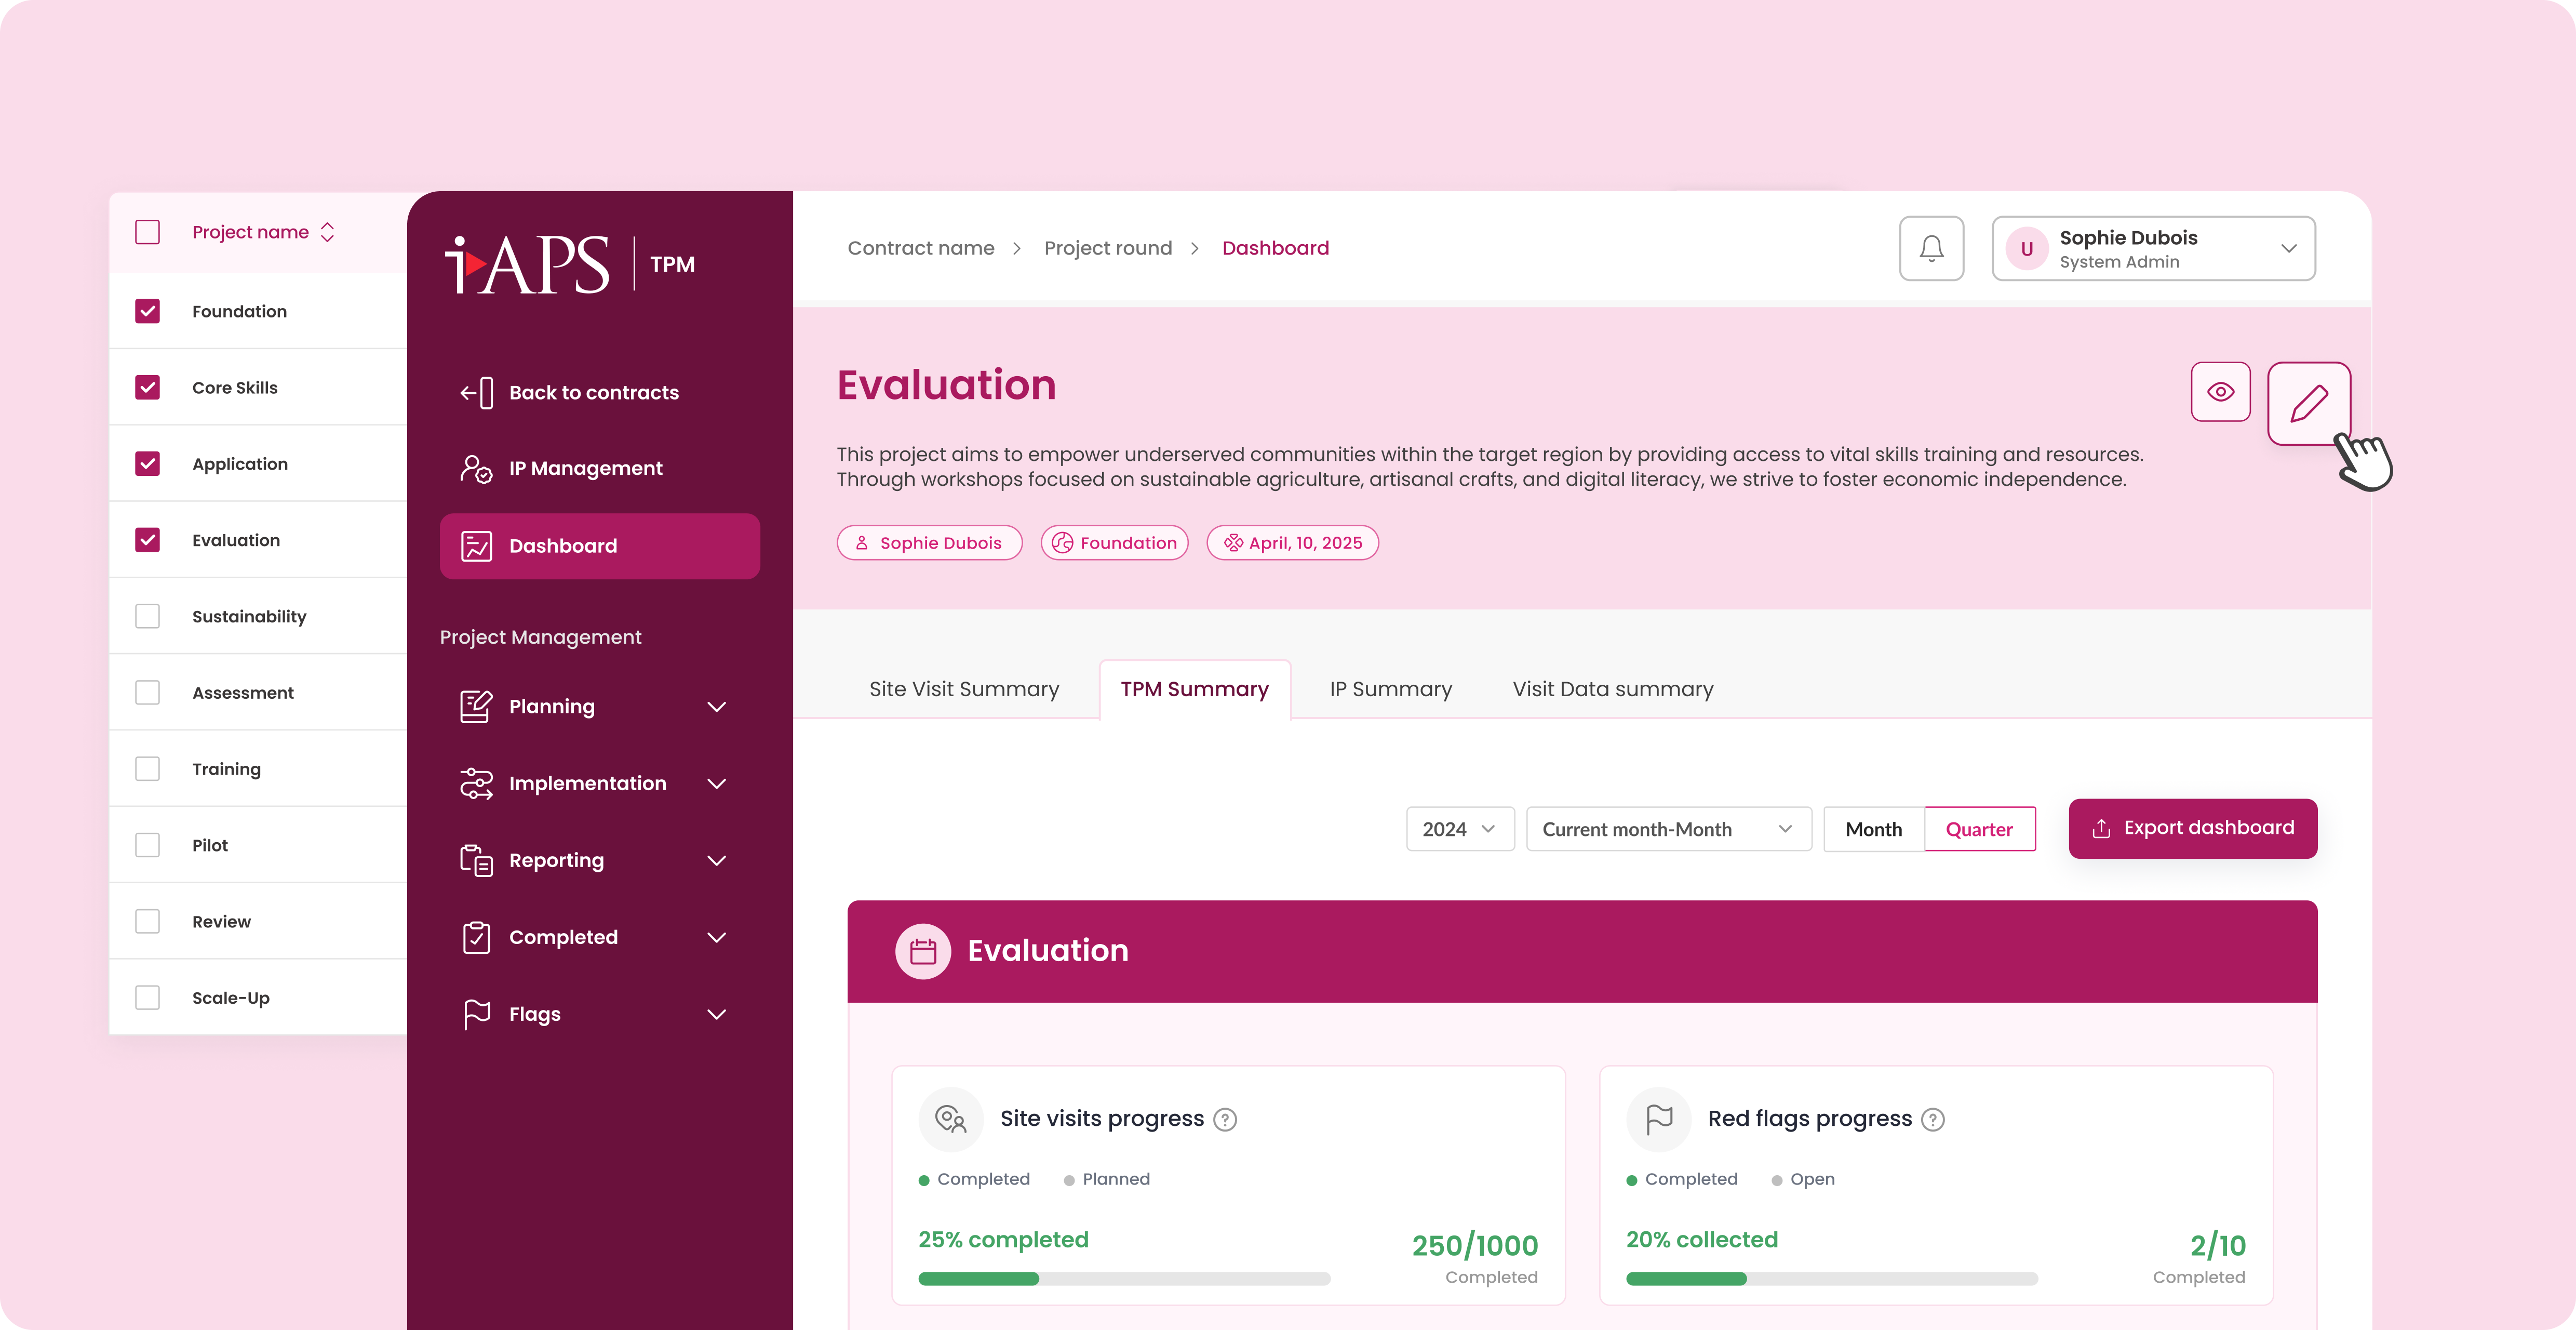The width and height of the screenshot is (2576, 1330).
Task: Uncheck the Evaluation checkbox
Action: [x=147, y=540]
